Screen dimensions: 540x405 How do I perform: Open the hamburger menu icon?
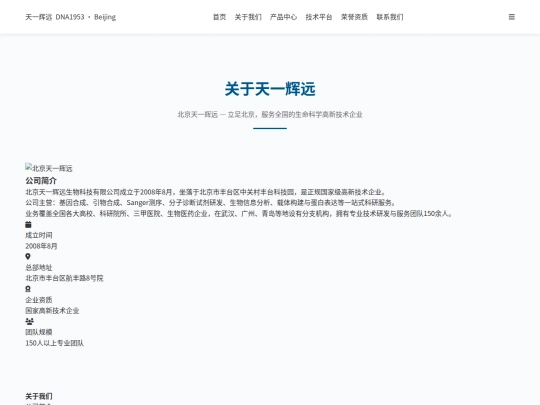pos(511,17)
